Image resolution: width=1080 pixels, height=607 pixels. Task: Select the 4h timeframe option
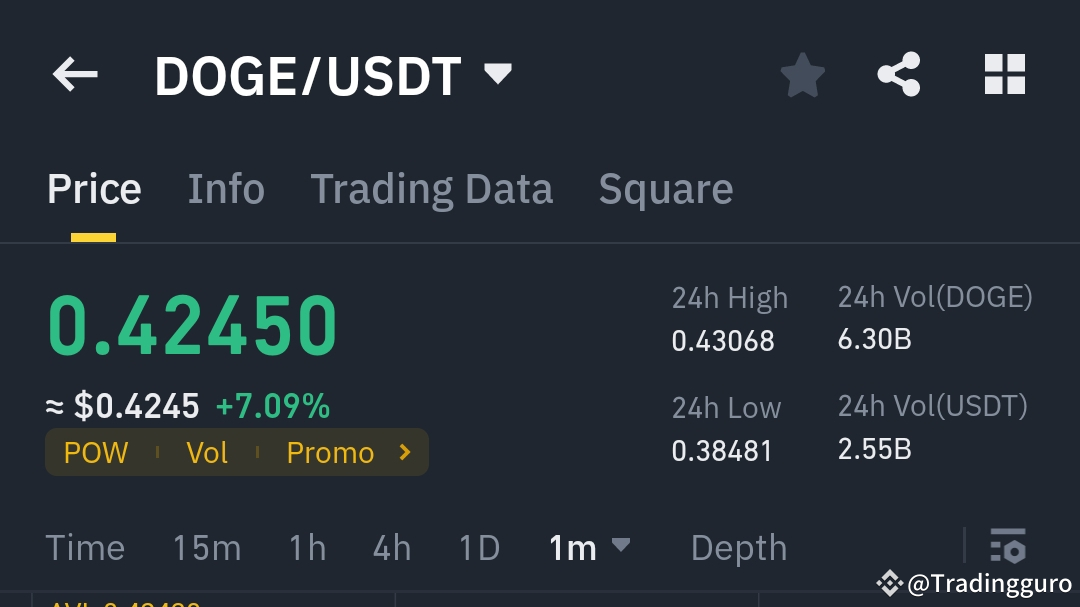[x=390, y=547]
